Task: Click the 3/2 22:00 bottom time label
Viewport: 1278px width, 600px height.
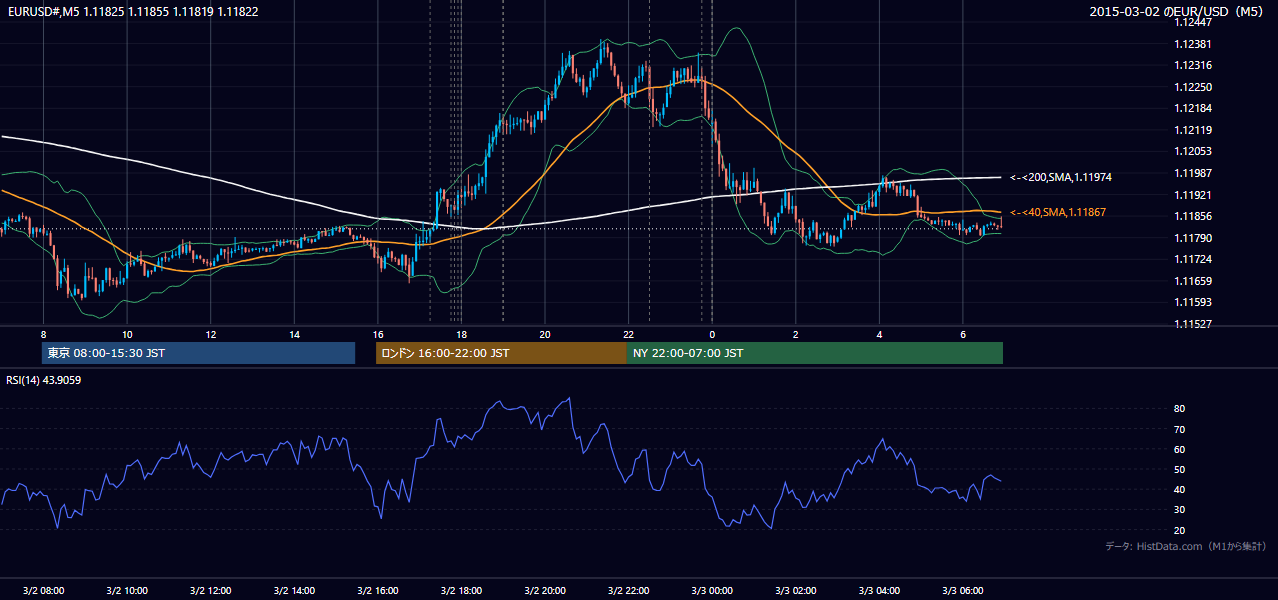Action: pyautogui.click(x=628, y=590)
